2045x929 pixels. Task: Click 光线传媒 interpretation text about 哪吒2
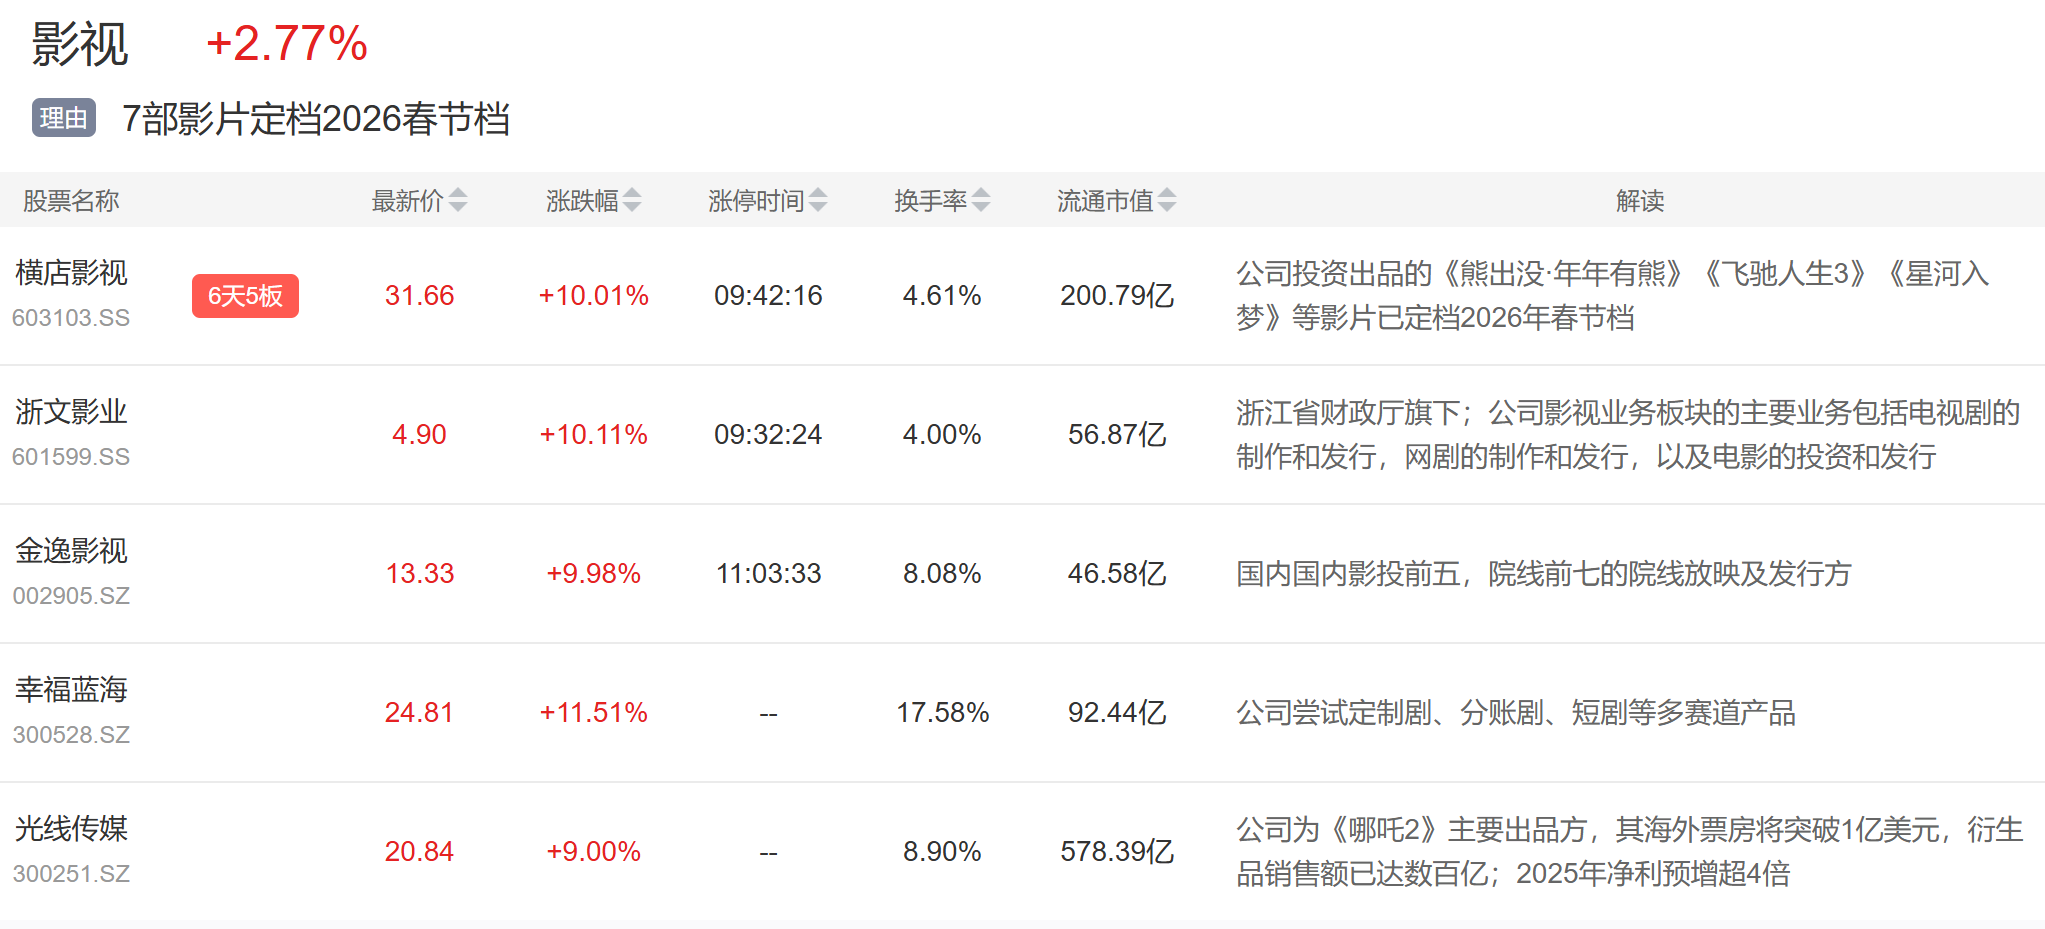[1628, 851]
